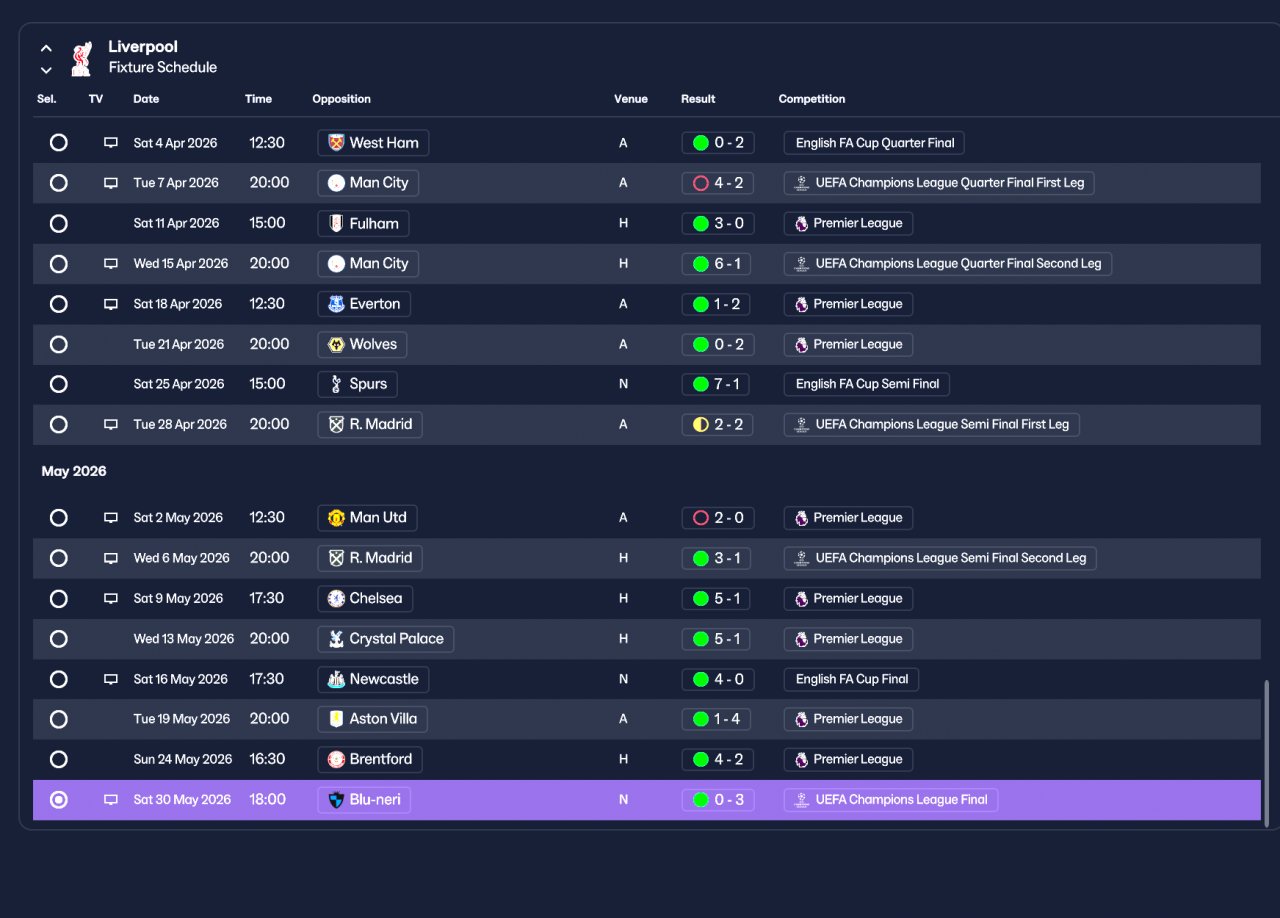Click the TV icon on West Ham fixture
This screenshot has width=1280, height=918.
click(x=111, y=143)
